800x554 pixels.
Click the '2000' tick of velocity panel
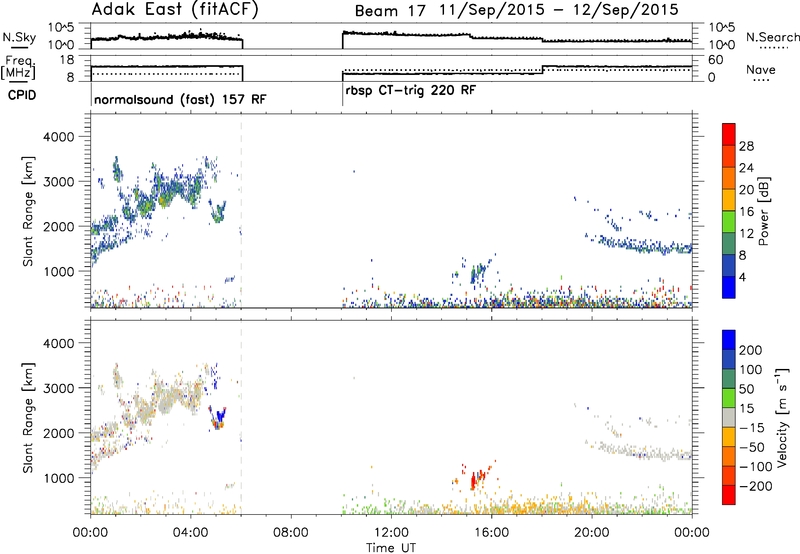pos(58,433)
